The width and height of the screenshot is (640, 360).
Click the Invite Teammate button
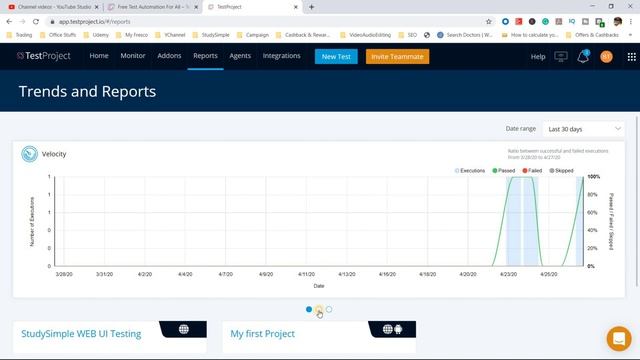(397, 57)
